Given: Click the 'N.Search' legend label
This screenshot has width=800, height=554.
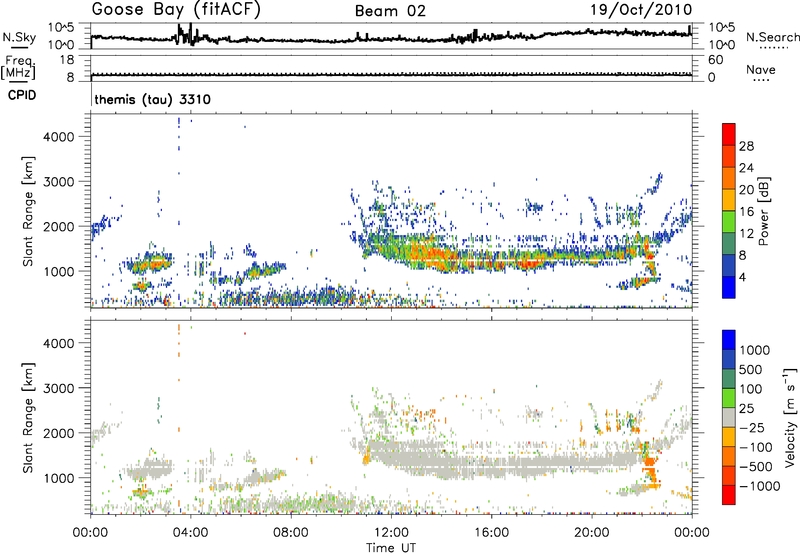Looking at the screenshot, I should (x=772, y=37).
